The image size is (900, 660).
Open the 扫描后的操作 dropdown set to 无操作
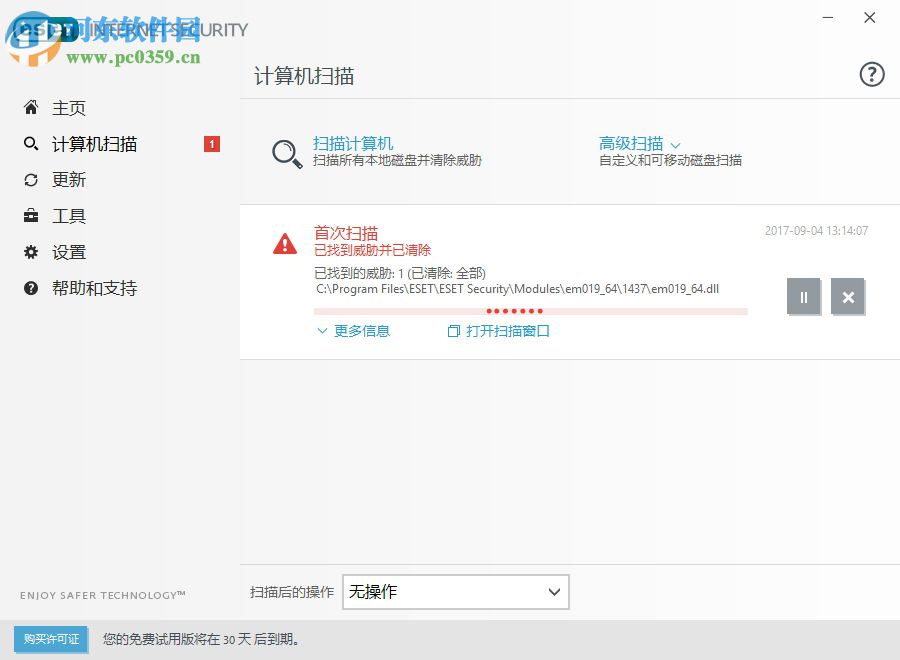coord(455,592)
